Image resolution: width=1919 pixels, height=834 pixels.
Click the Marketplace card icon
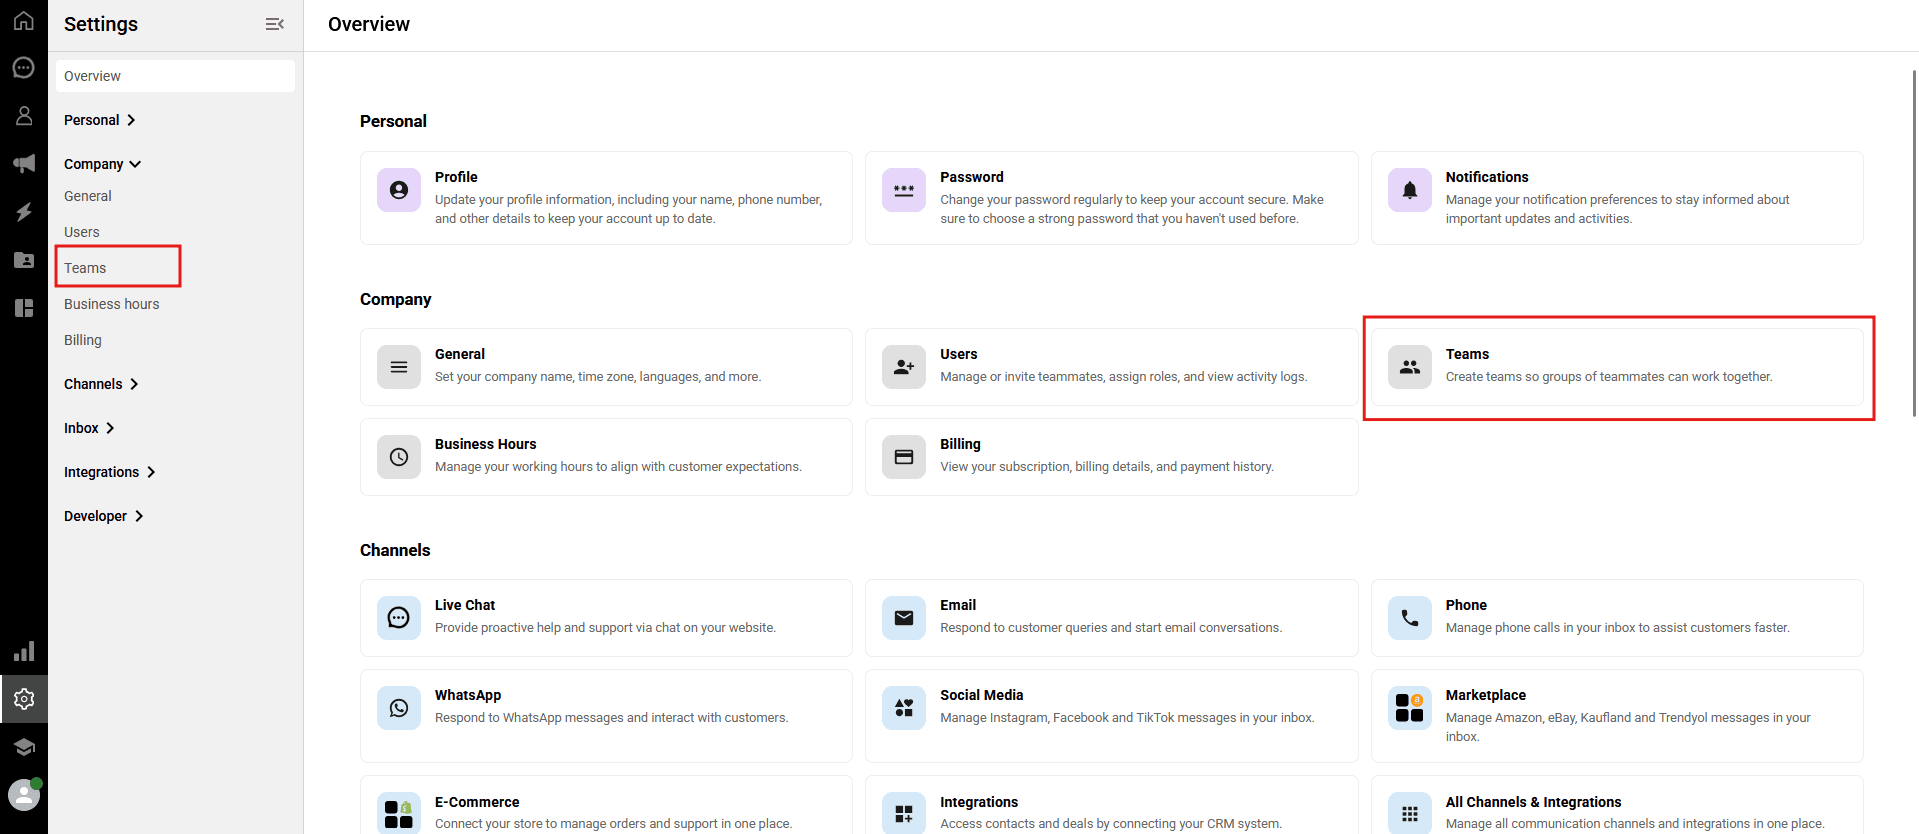pos(1410,708)
